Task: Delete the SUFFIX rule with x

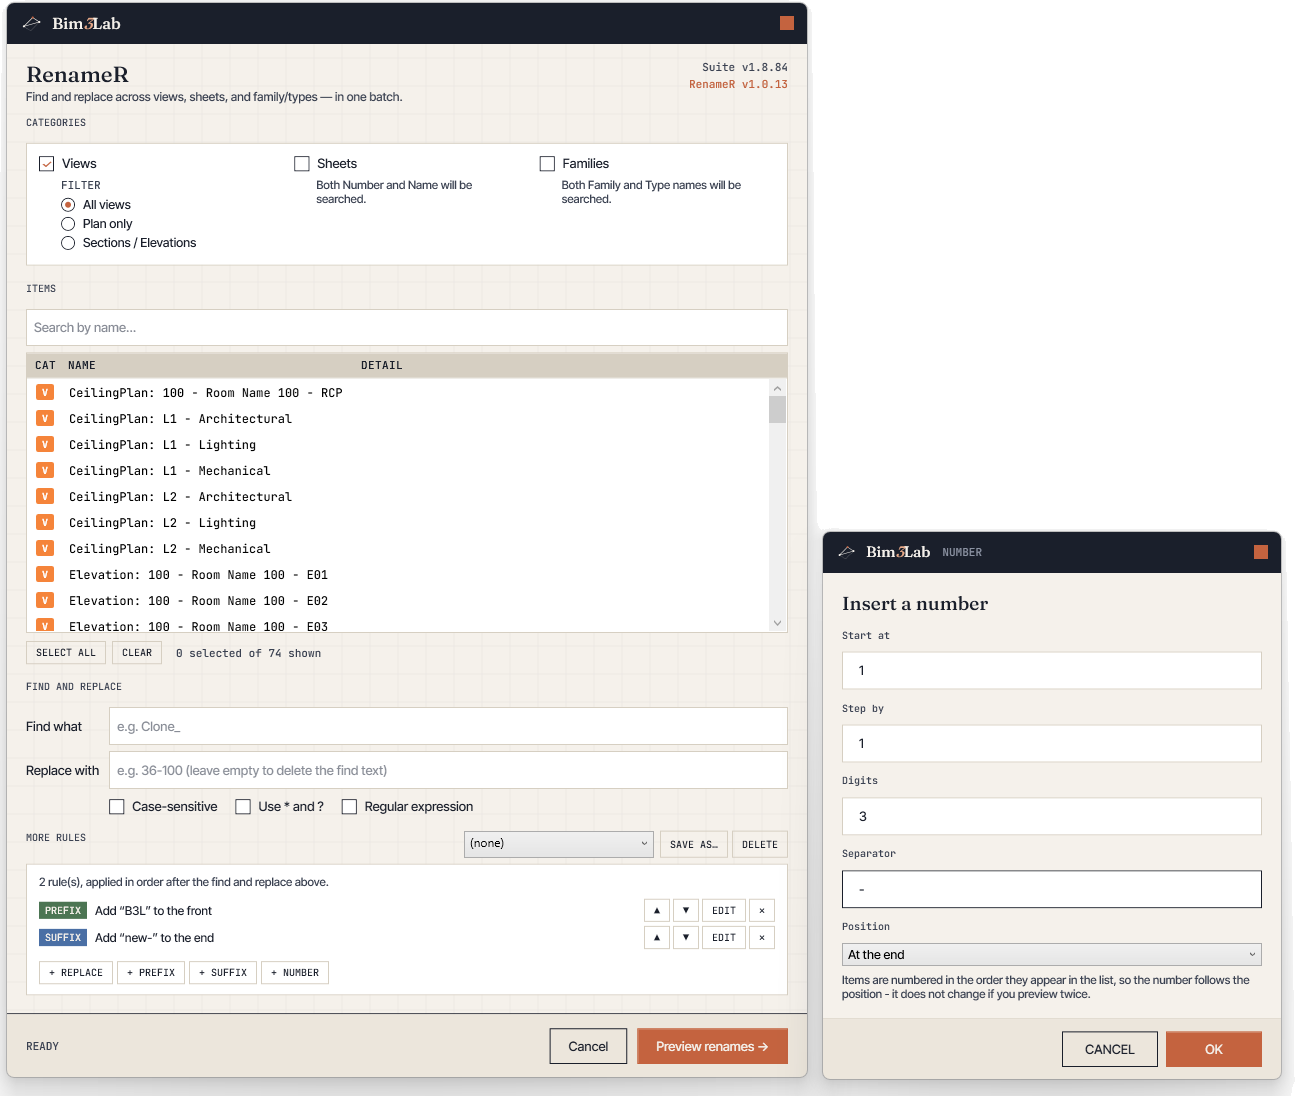Action: click(x=762, y=938)
